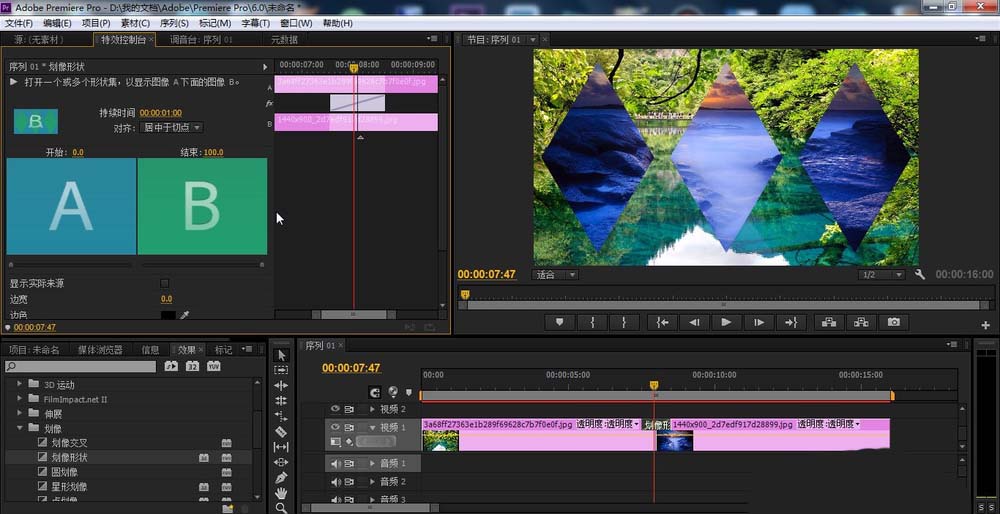Select the 星形划像 transition effect
This screenshot has height=514, width=1000.
(x=71, y=487)
